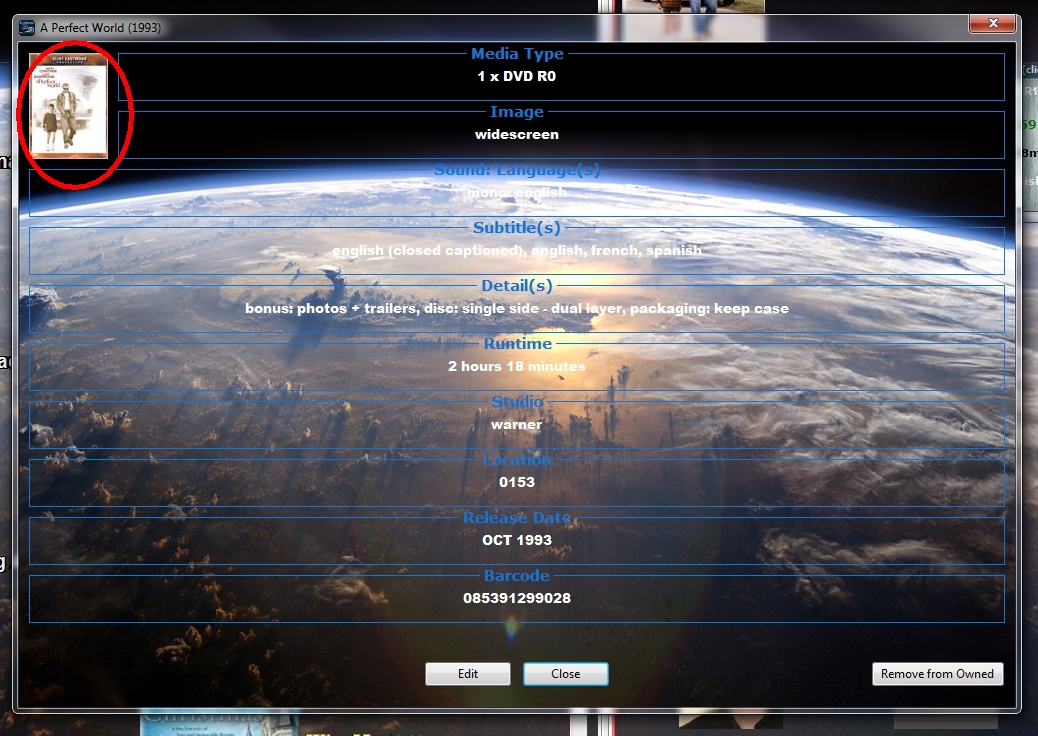Click the Edit button

(467, 674)
